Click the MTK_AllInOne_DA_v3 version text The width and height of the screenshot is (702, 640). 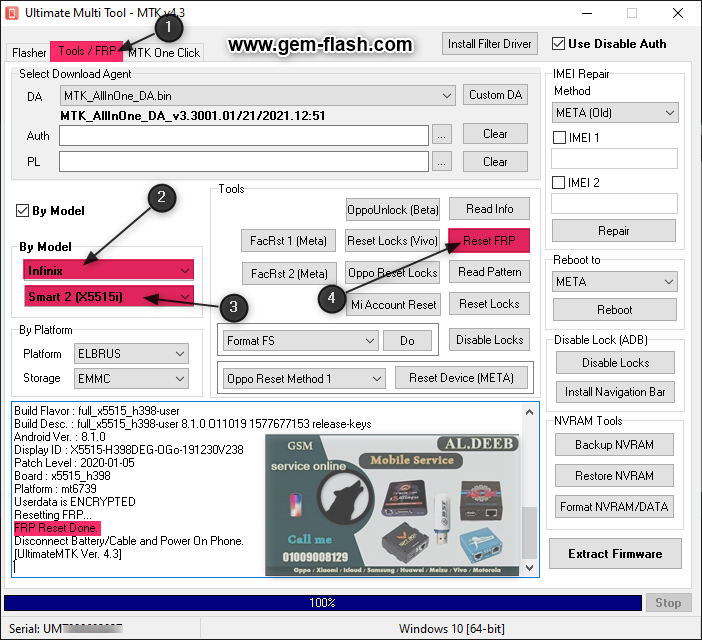pyautogui.click(x=193, y=116)
